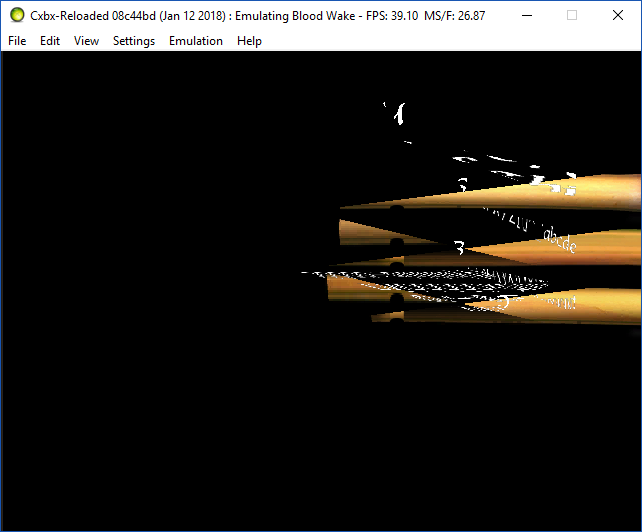Minimize the Cxbx-Reloaded window
The width and height of the screenshot is (642, 532).
pos(527,16)
